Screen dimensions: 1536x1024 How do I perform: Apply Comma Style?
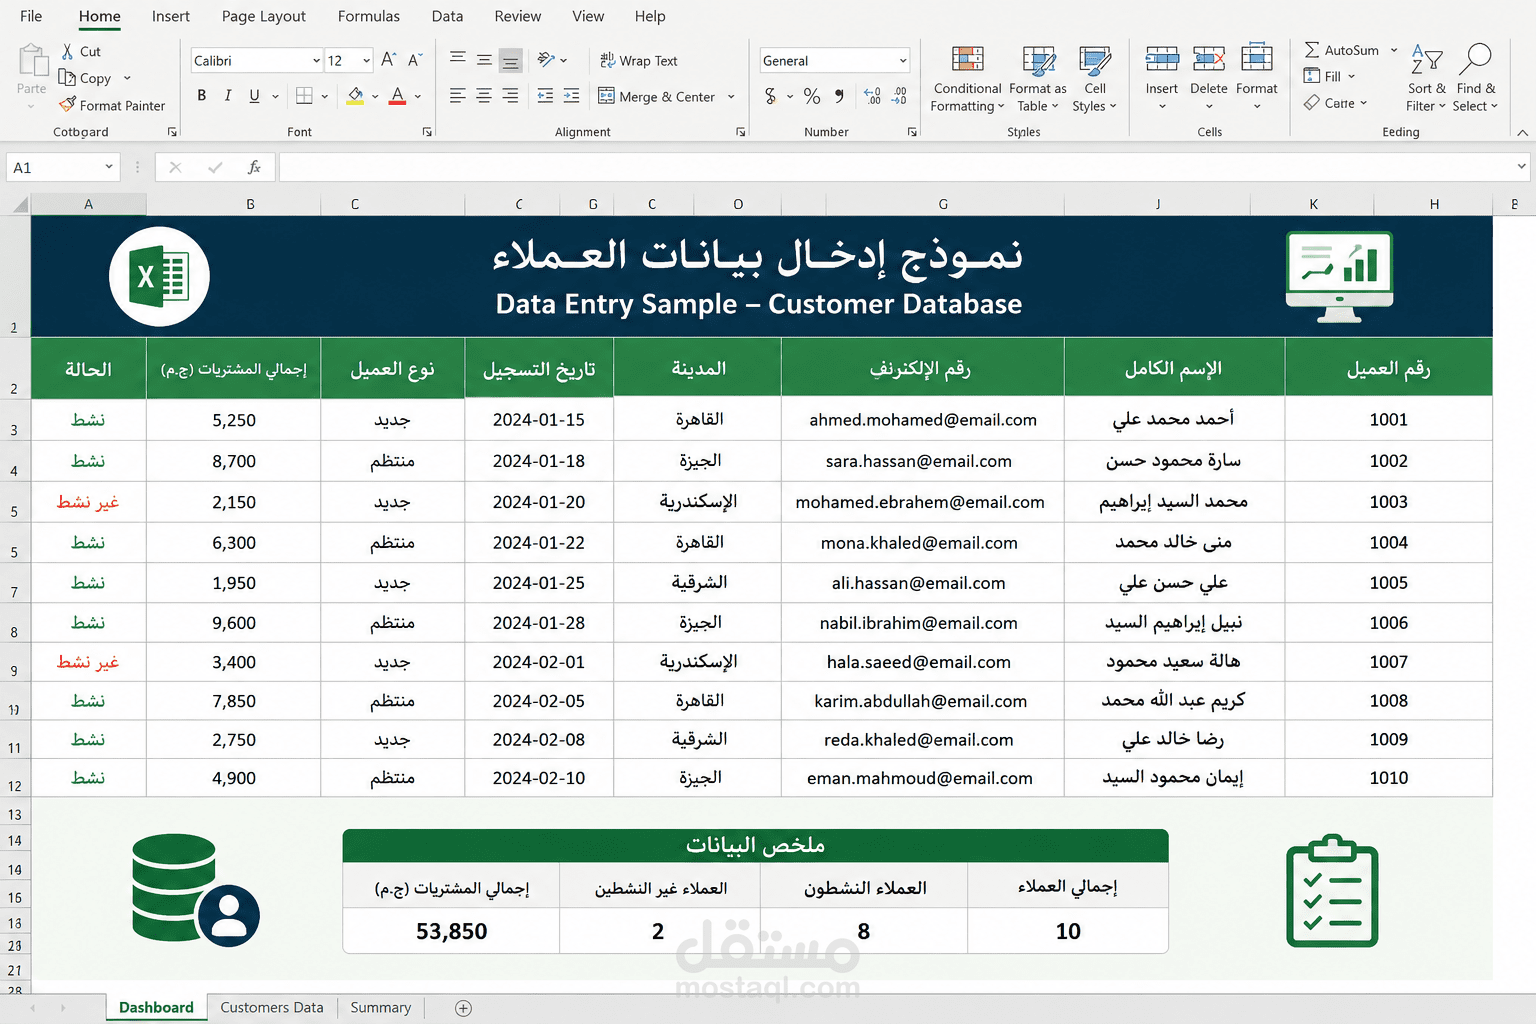coord(839,96)
